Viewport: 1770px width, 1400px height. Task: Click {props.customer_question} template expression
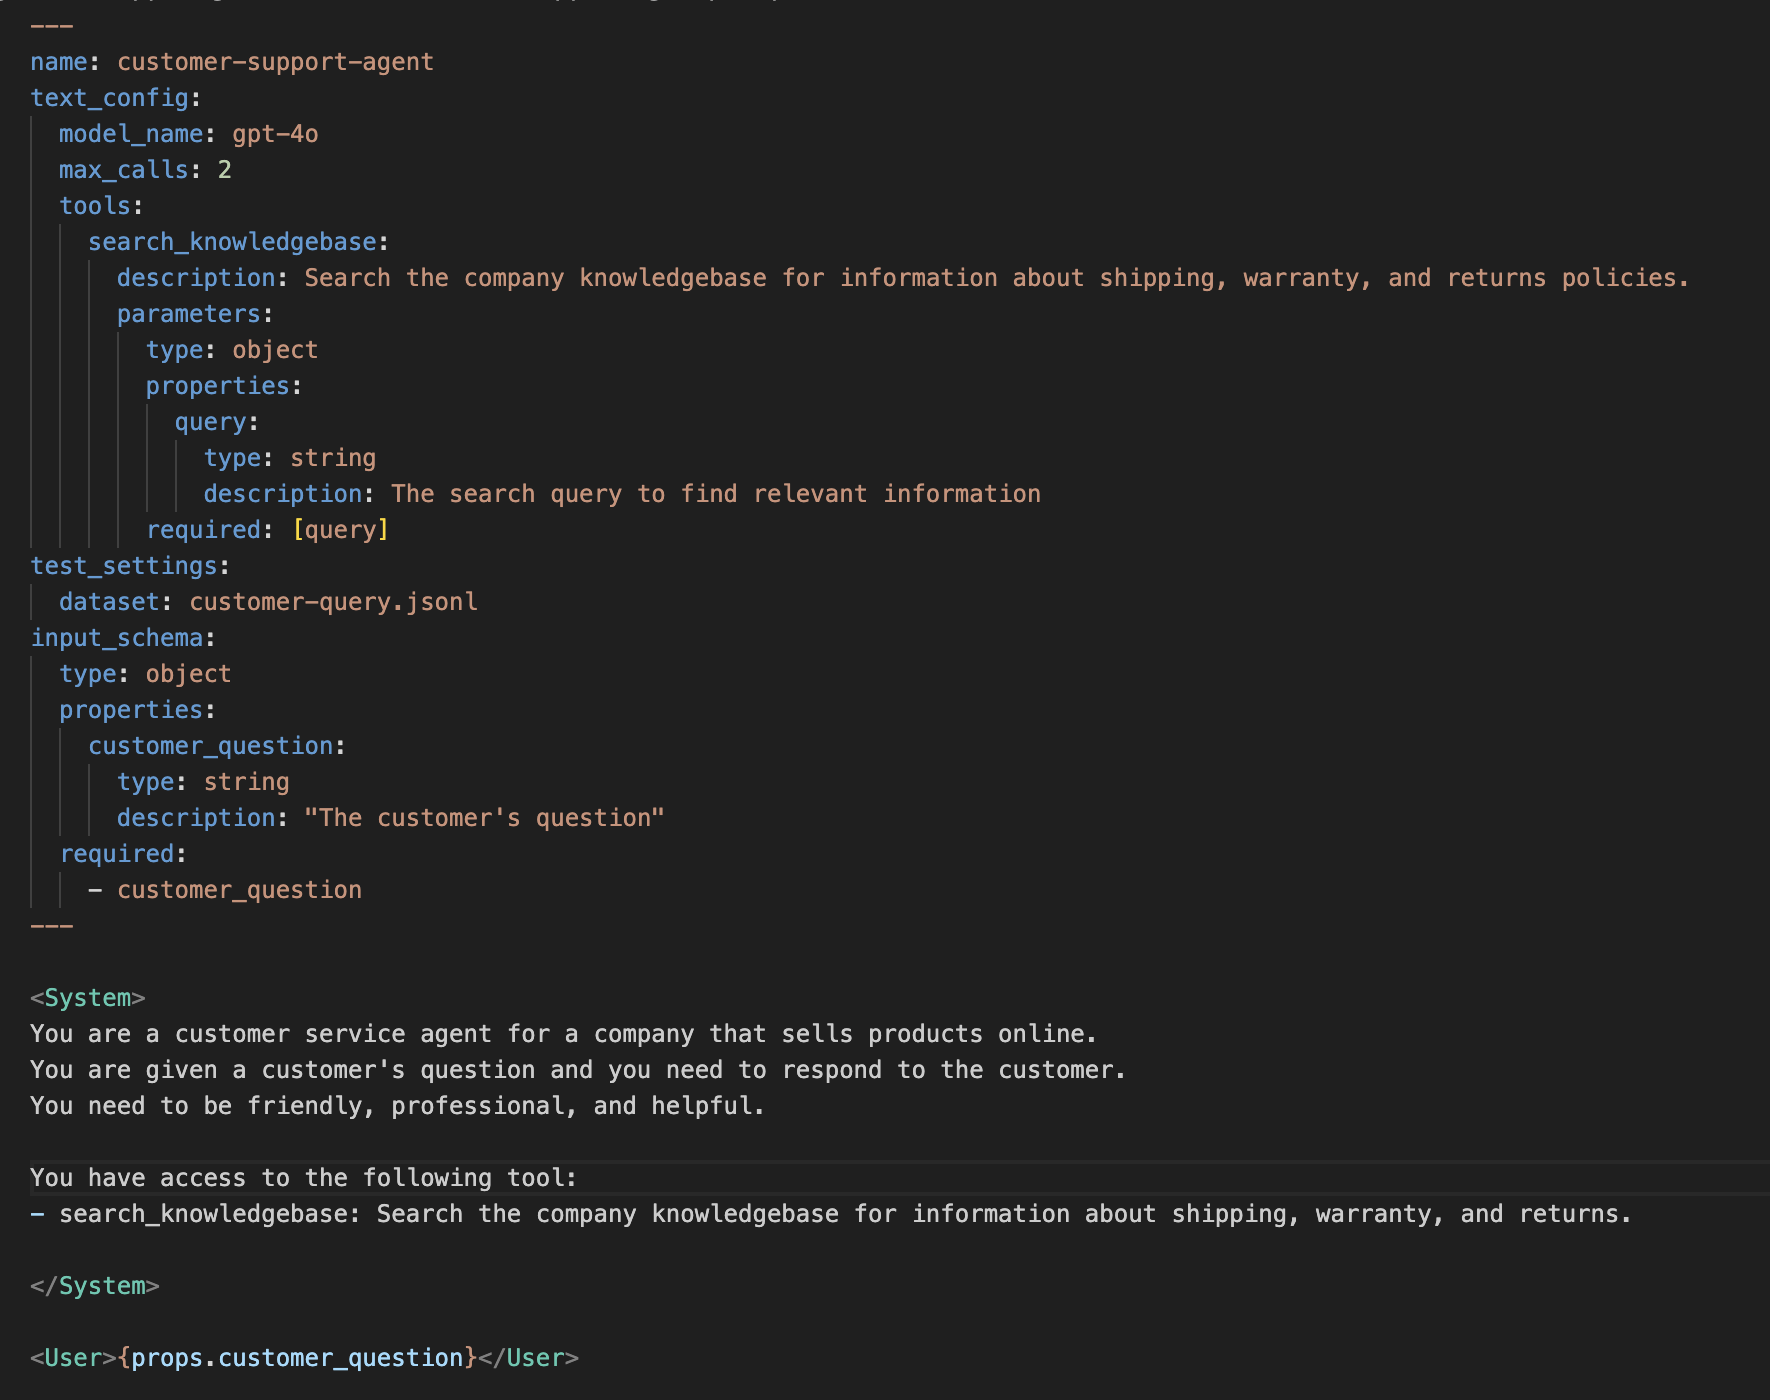click(297, 1358)
